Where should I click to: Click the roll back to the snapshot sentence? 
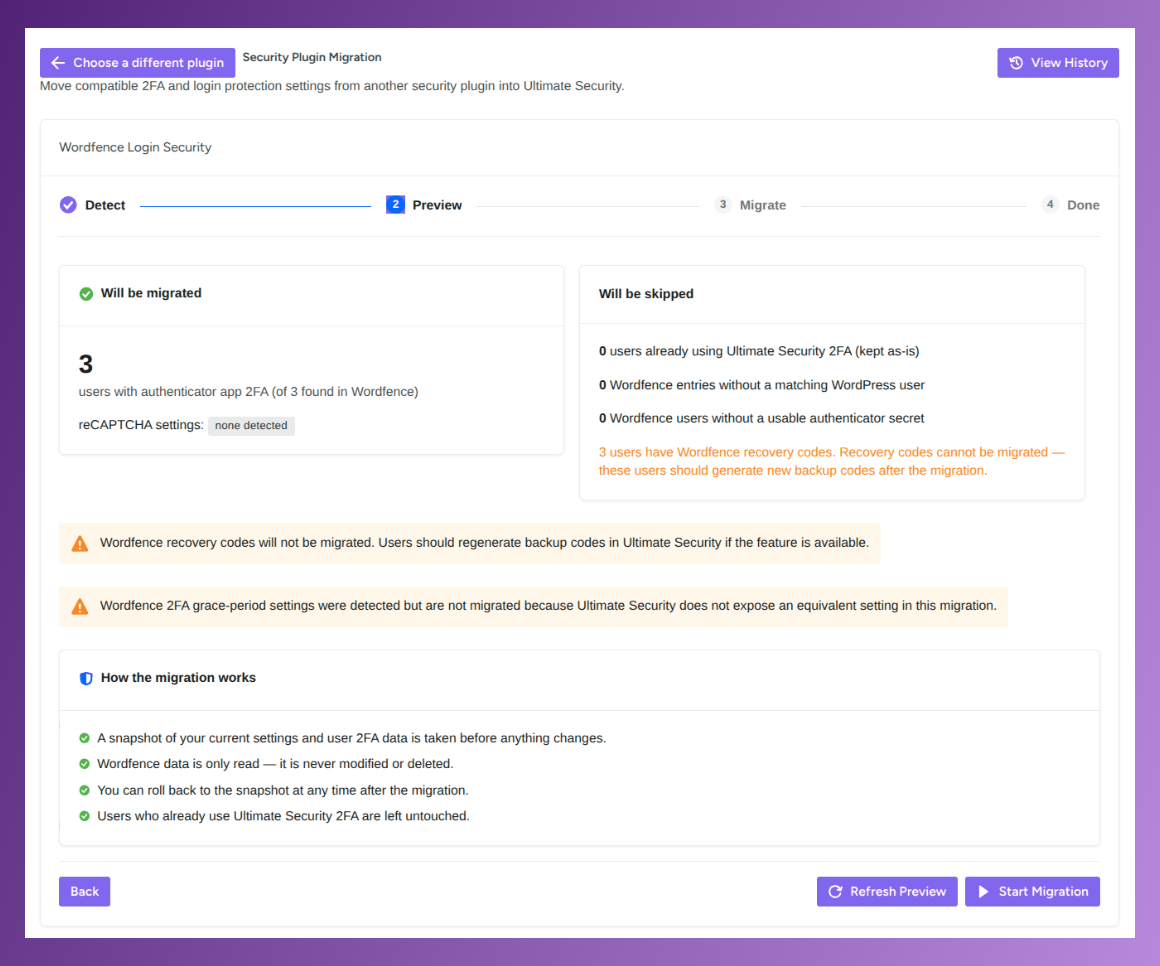point(283,790)
